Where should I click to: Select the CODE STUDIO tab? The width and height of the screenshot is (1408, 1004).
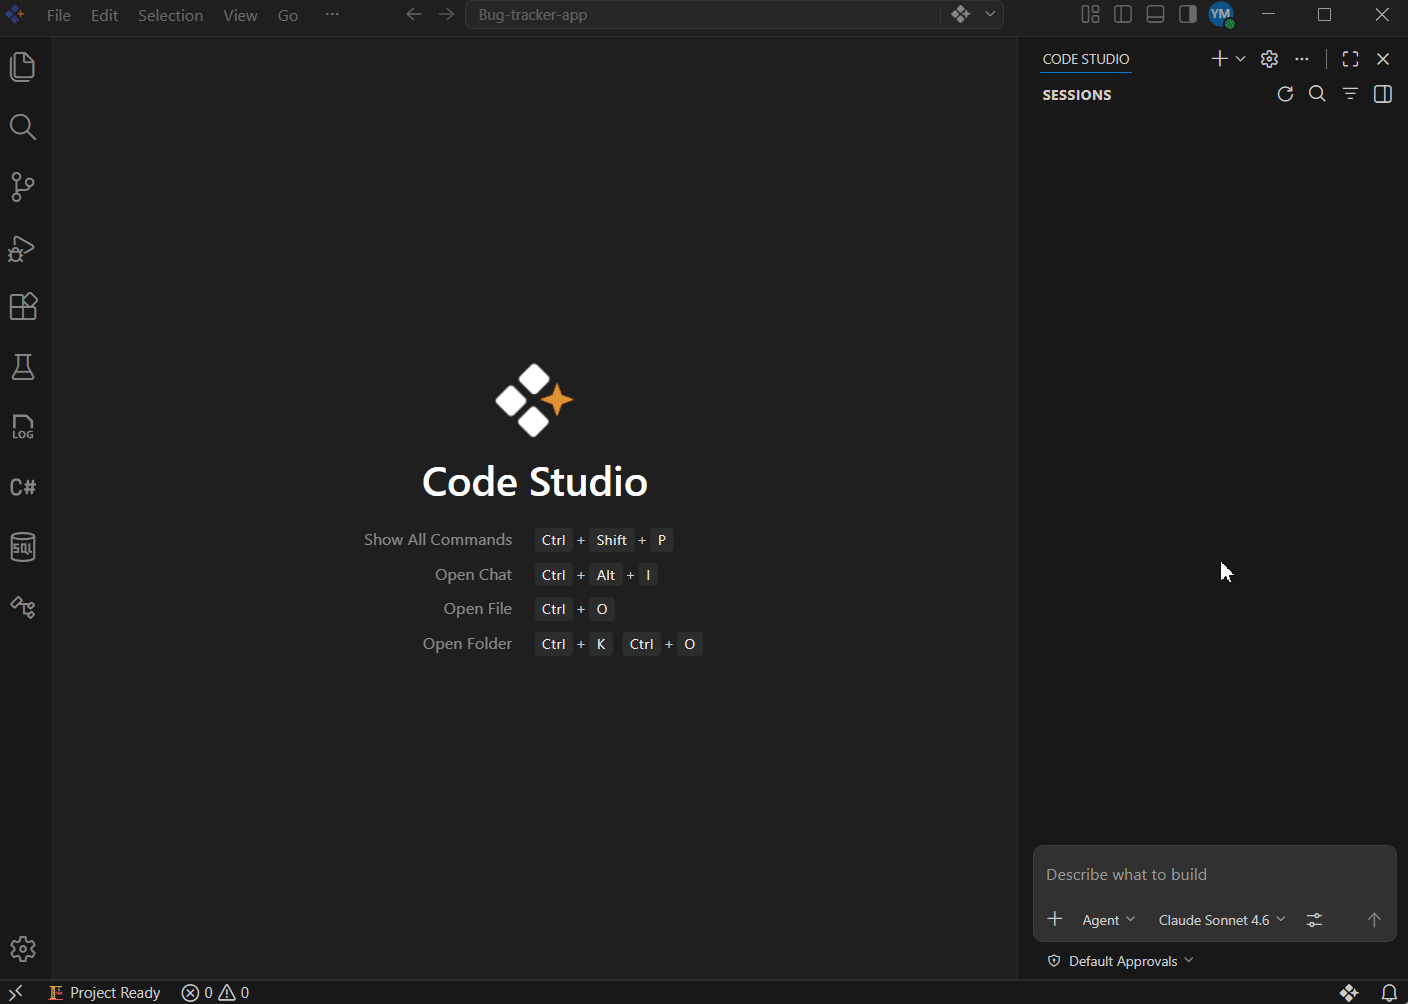click(x=1086, y=59)
